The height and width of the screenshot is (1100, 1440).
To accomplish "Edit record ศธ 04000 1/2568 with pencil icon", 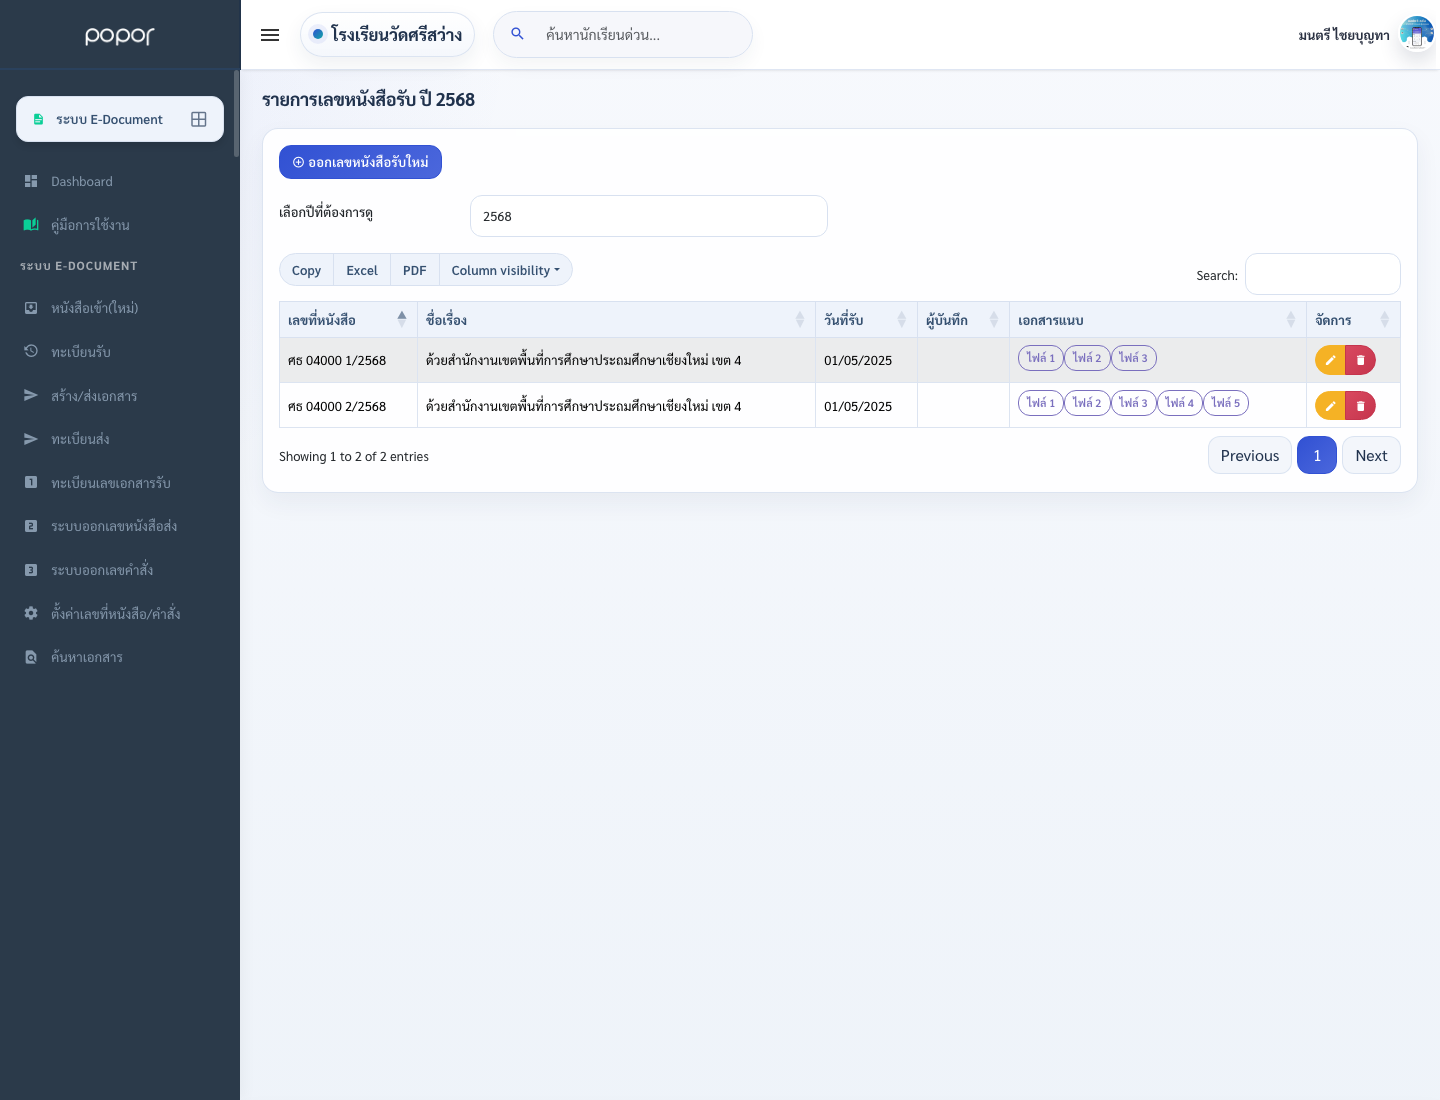I will coord(1330,360).
